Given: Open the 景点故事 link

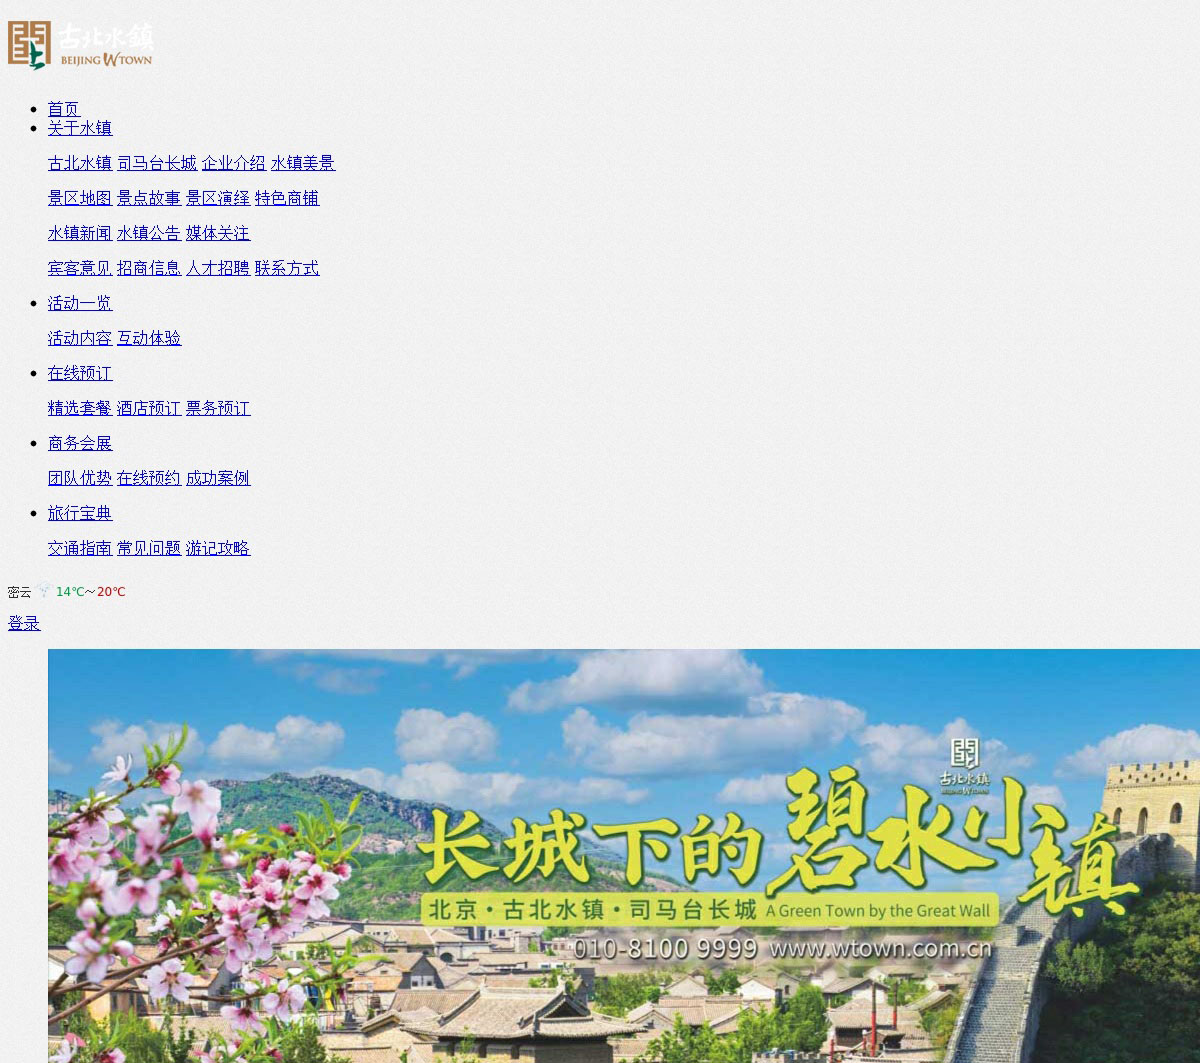Looking at the screenshot, I should pyautogui.click(x=149, y=198).
